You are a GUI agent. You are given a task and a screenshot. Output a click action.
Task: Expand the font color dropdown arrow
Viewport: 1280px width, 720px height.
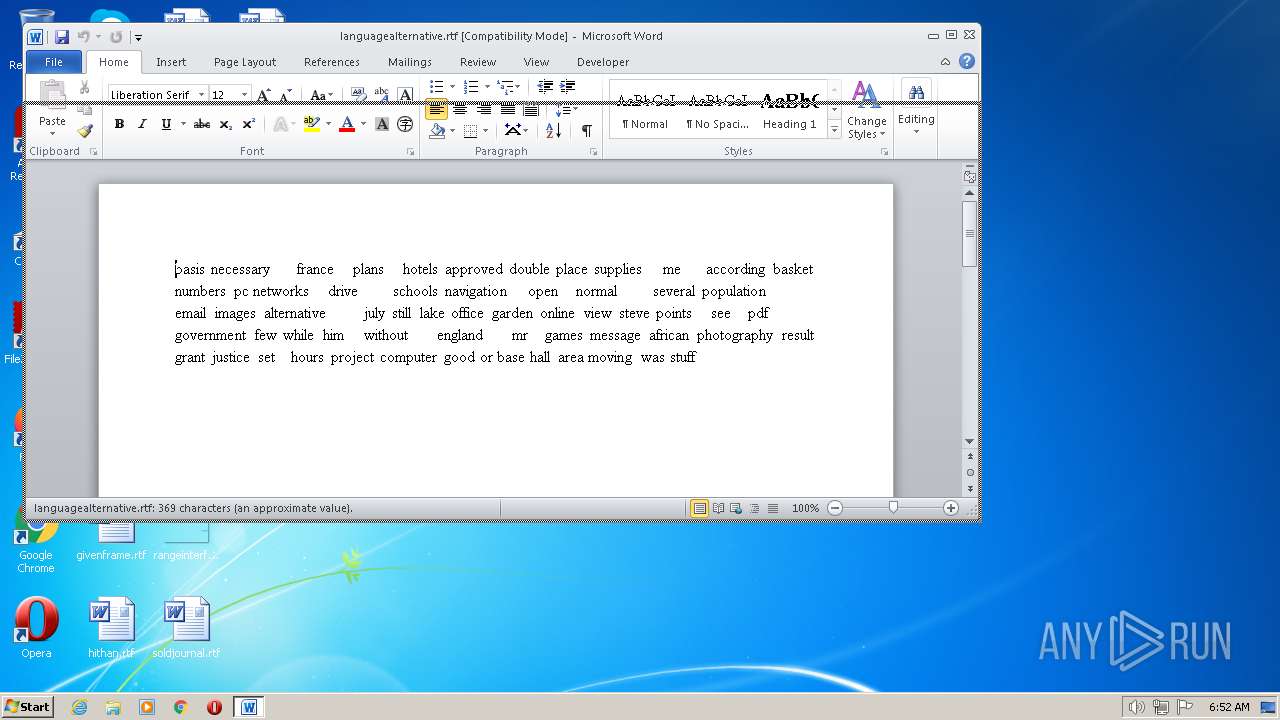[x=363, y=124]
